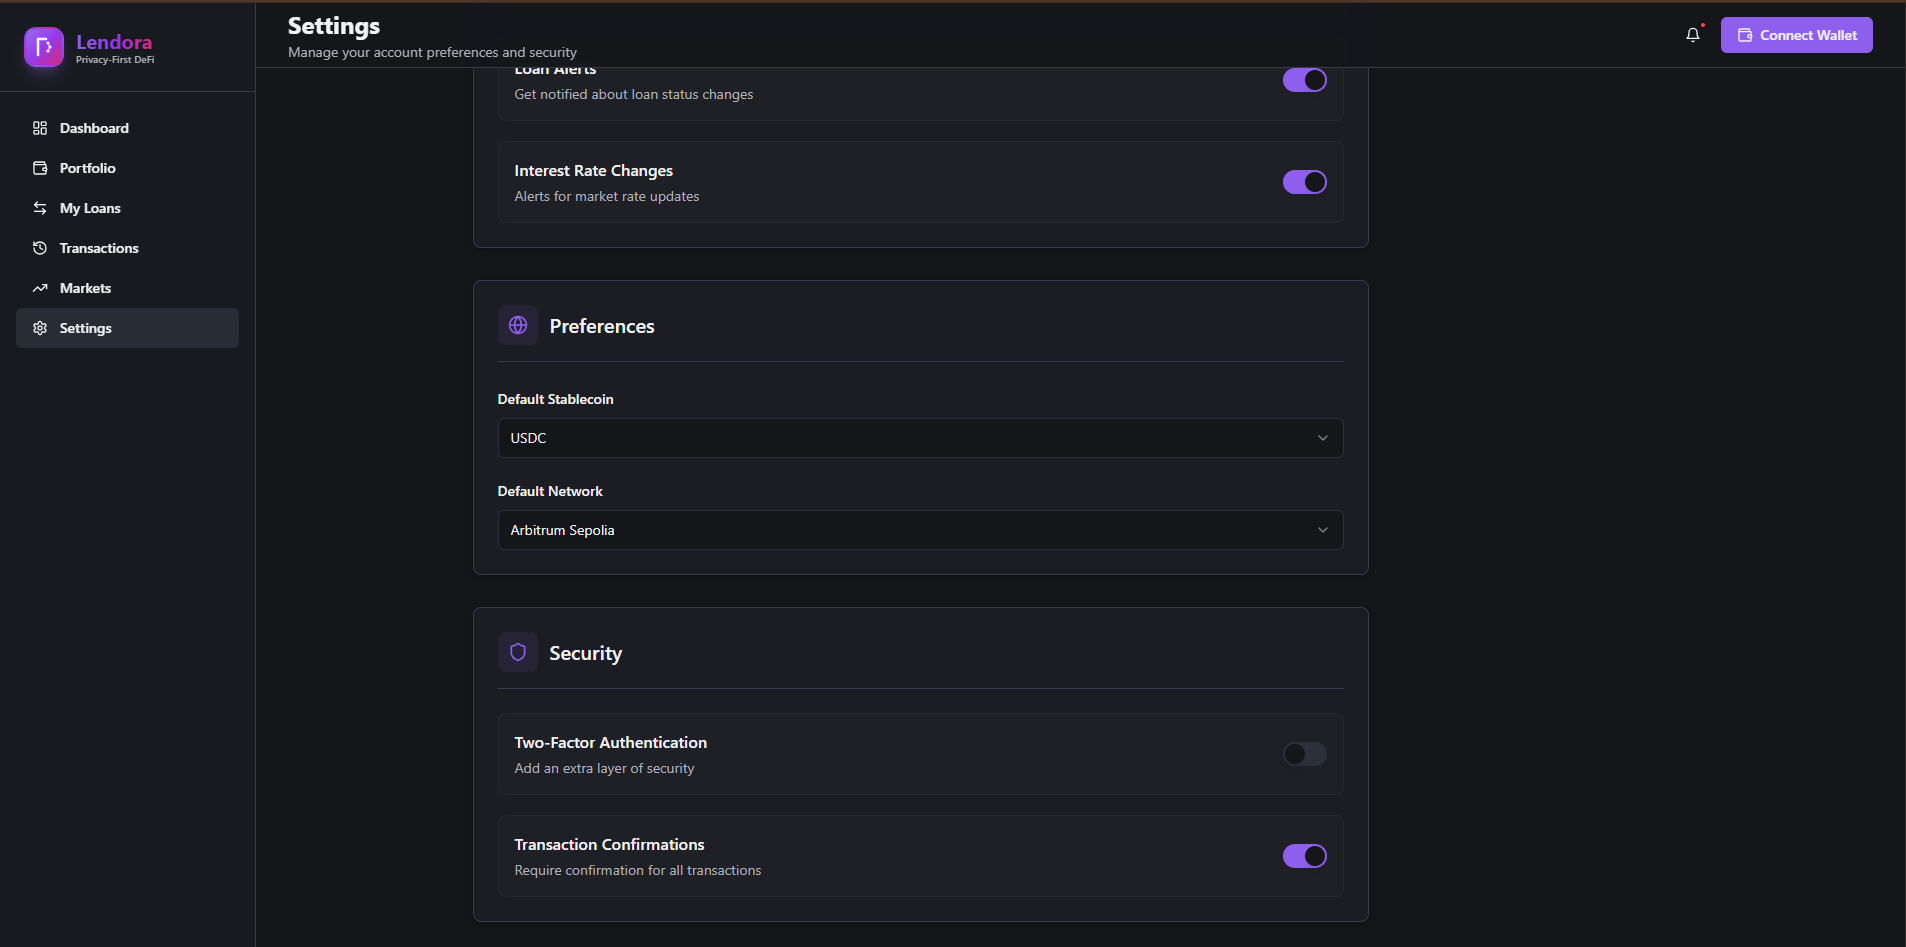
Task: Click the My Loans arrows icon
Action: click(x=40, y=208)
